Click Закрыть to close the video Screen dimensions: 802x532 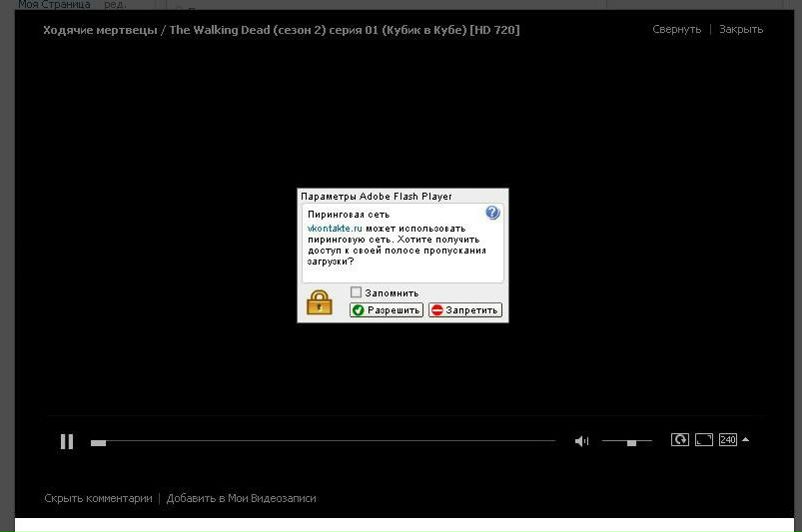740,30
